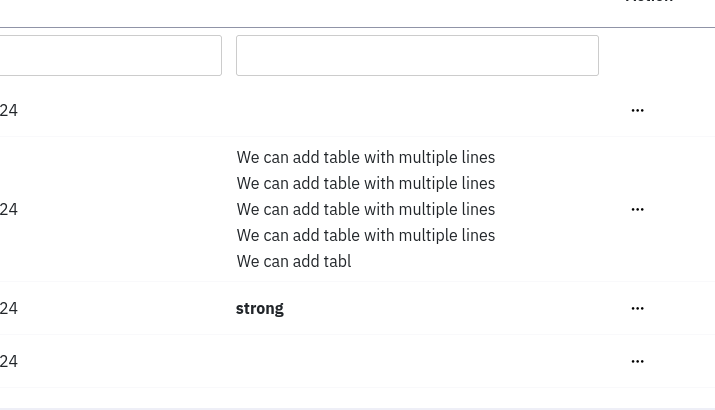The width and height of the screenshot is (715, 410).
Task: Focus the partially visible left filter input
Action: (110, 56)
